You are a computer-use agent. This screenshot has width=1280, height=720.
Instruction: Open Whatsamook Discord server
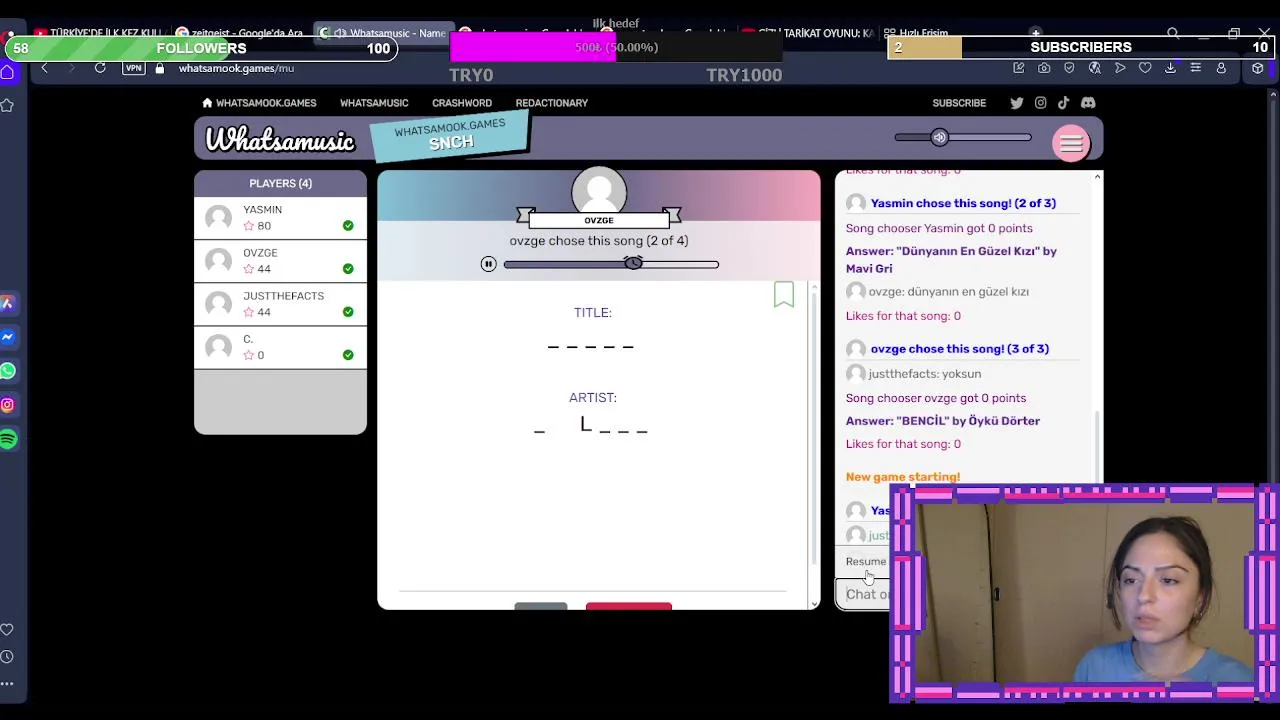click(1088, 103)
